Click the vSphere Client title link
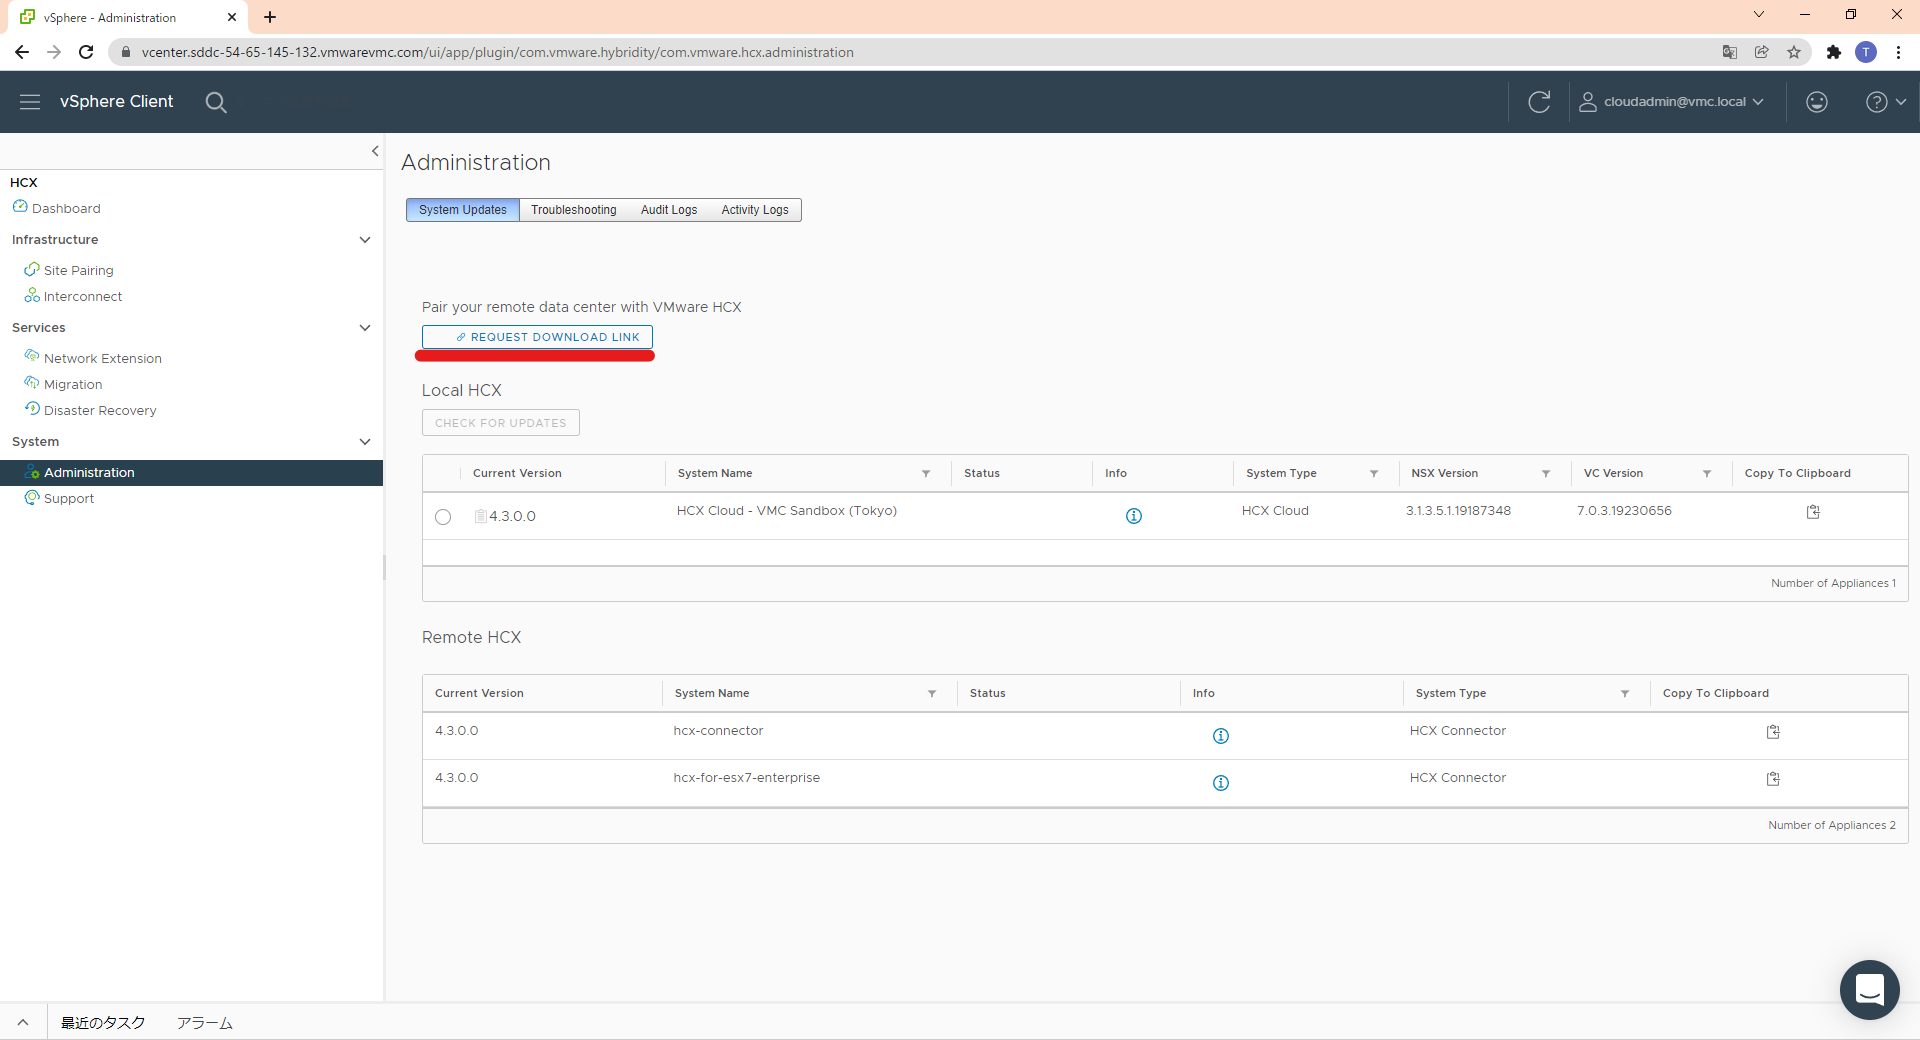The height and width of the screenshot is (1040, 1920). pos(116,102)
